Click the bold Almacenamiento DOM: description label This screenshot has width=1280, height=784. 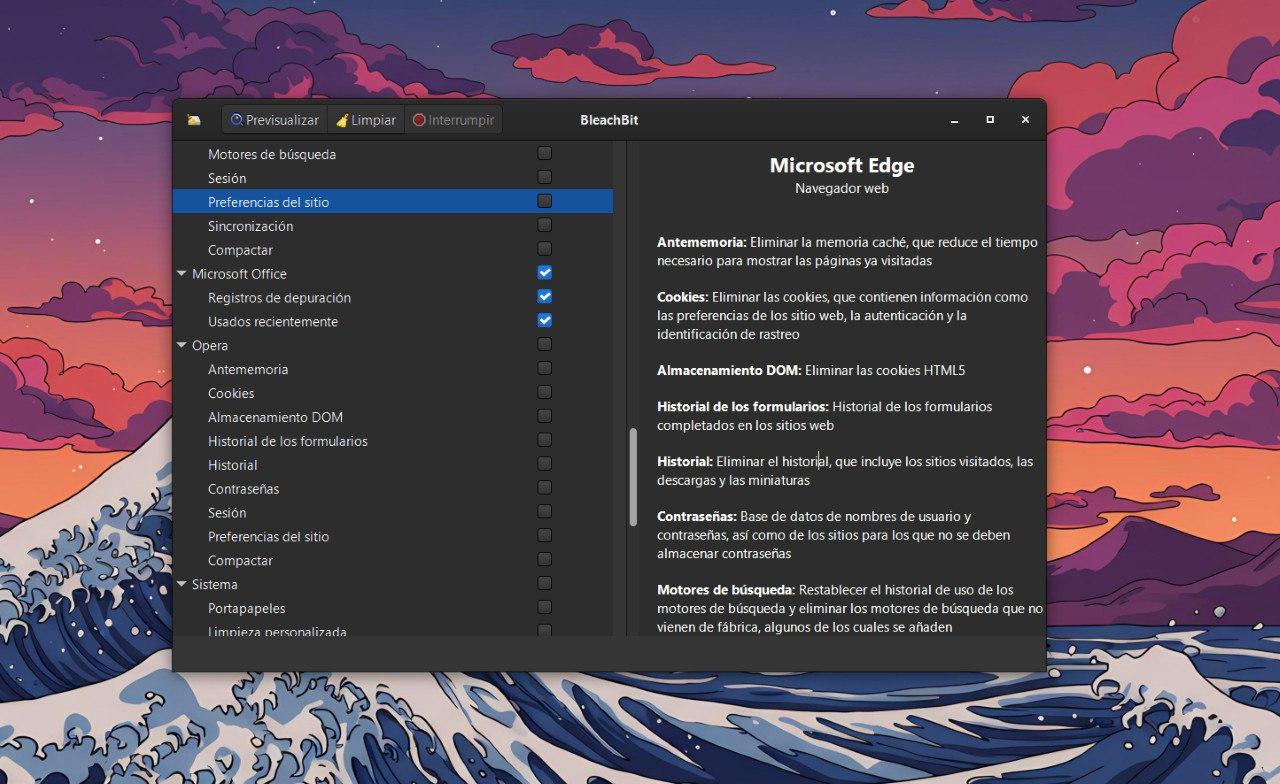(729, 370)
